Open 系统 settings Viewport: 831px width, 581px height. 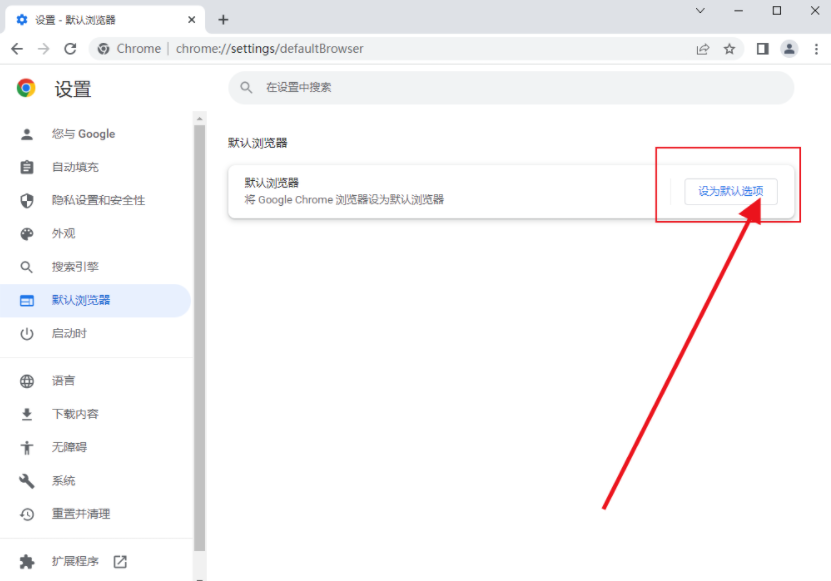95,481
